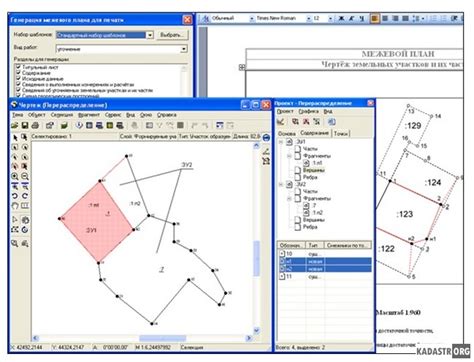The image size is (474, 362).
Task: Click the Выбрать... button
Action: click(172, 35)
